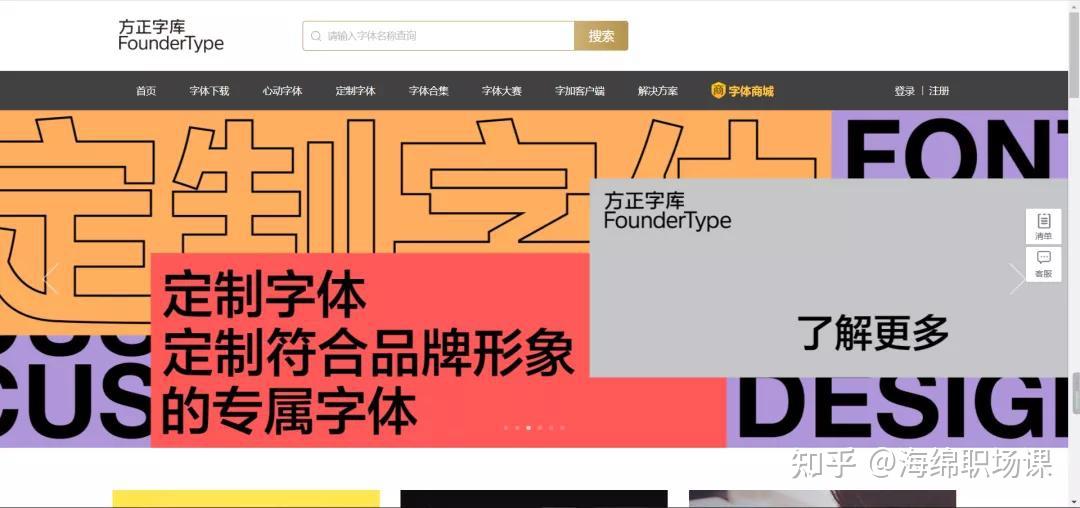The width and height of the screenshot is (1080, 508).
Task: Click the magnifier icon in search box
Action: coord(315,36)
